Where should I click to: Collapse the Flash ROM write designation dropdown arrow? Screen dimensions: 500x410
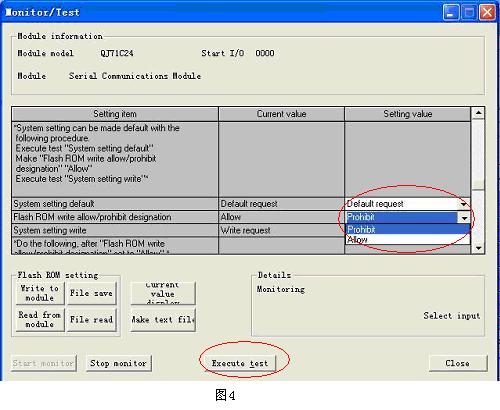point(464,218)
